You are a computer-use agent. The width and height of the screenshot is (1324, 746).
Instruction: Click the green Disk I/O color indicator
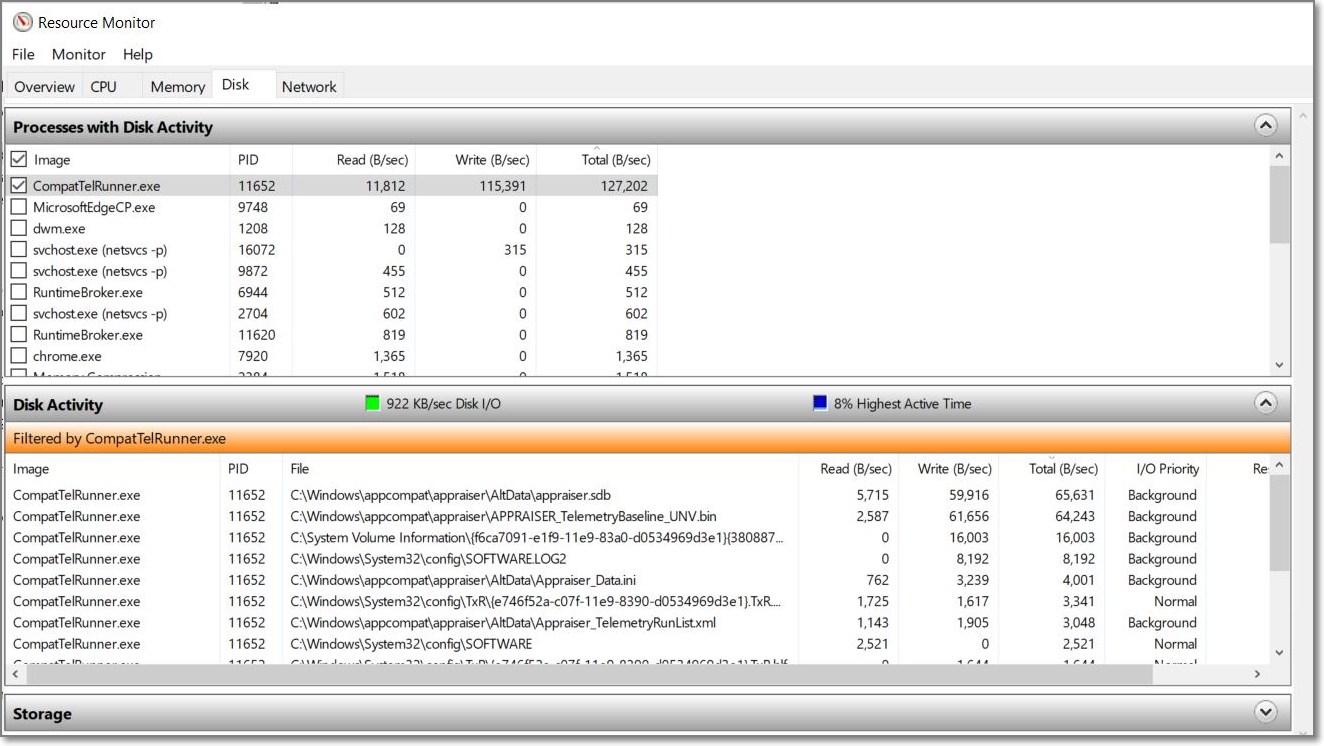point(373,404)
